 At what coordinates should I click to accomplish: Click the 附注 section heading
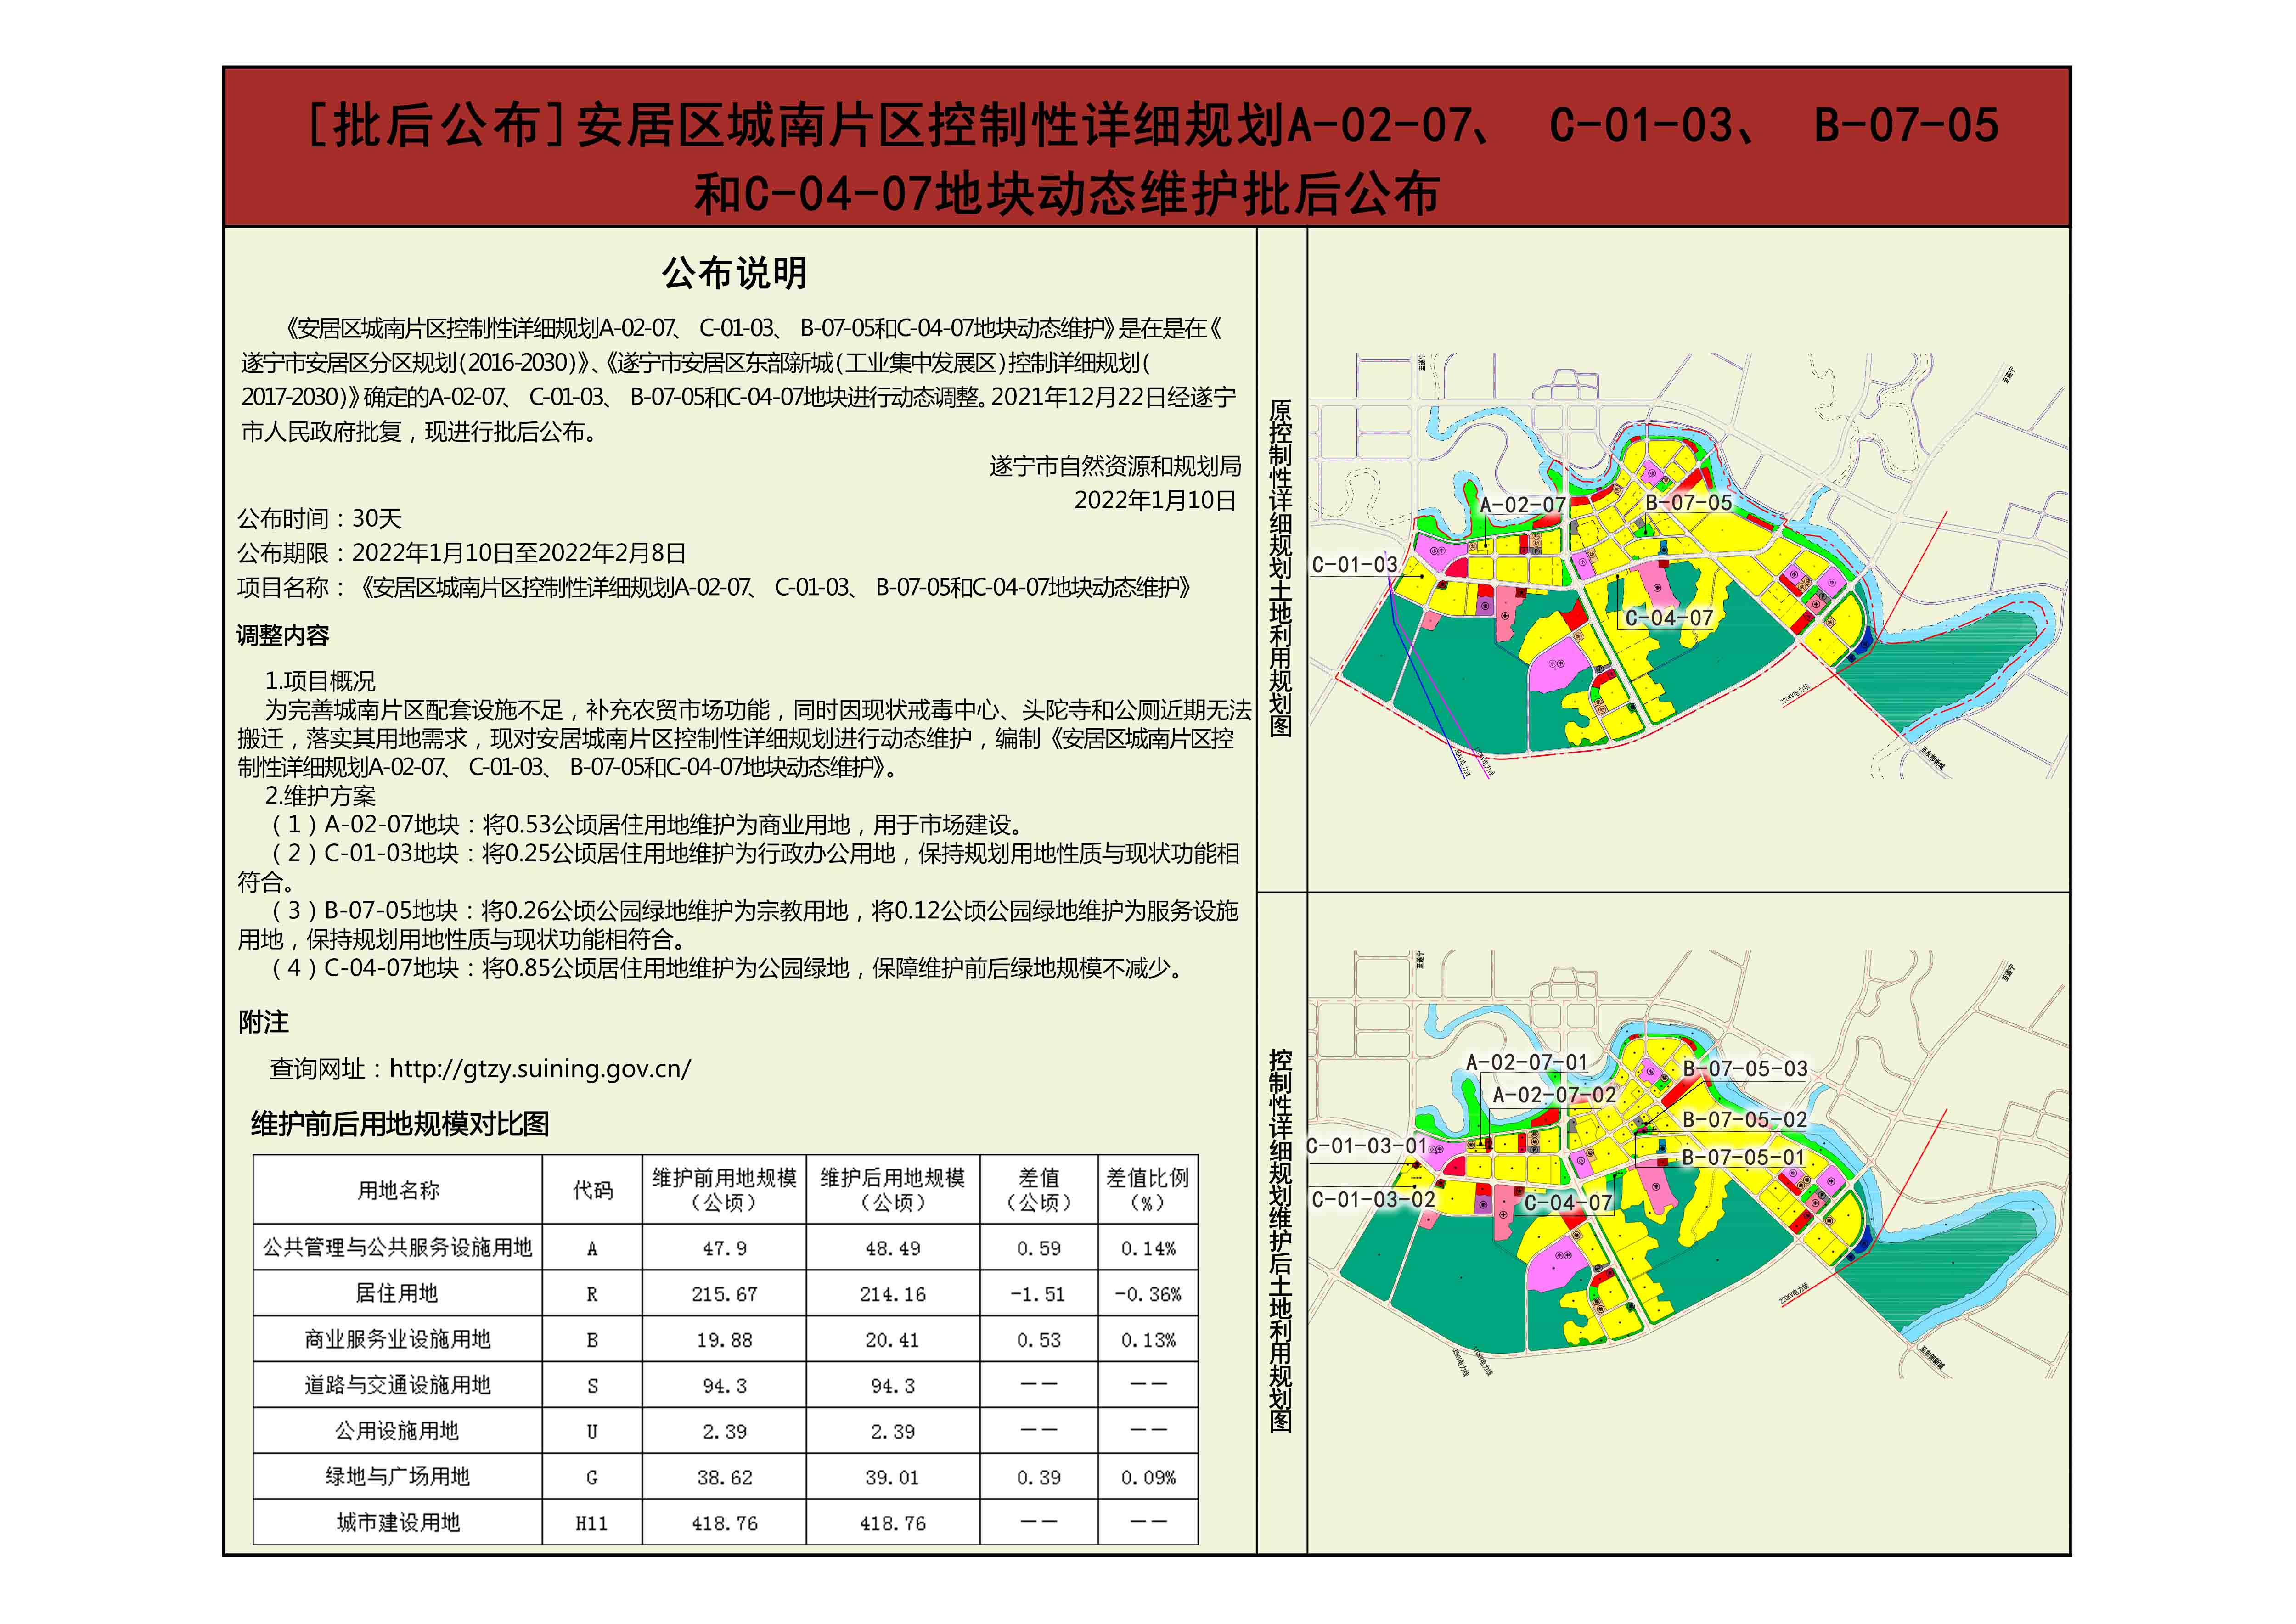coord(263,1022)
